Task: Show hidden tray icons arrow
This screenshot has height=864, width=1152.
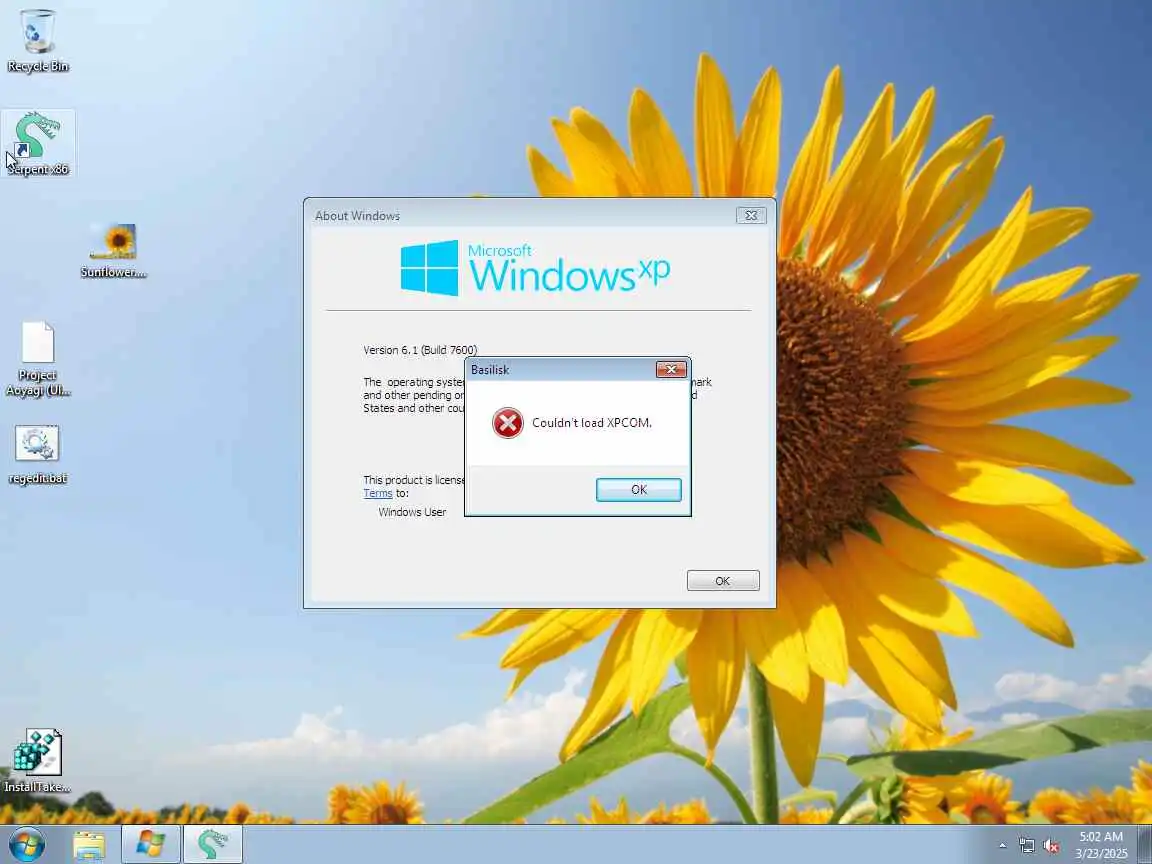Action: pyautogui.click(x=1002, y=846)
